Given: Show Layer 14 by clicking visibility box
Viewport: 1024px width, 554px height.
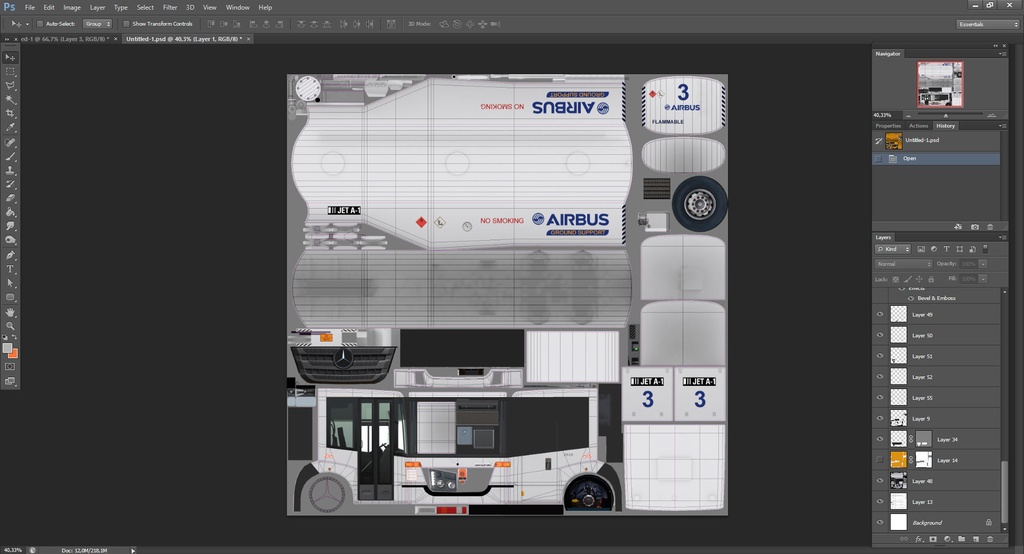Looking at the screenshot, I should (880, 459).
